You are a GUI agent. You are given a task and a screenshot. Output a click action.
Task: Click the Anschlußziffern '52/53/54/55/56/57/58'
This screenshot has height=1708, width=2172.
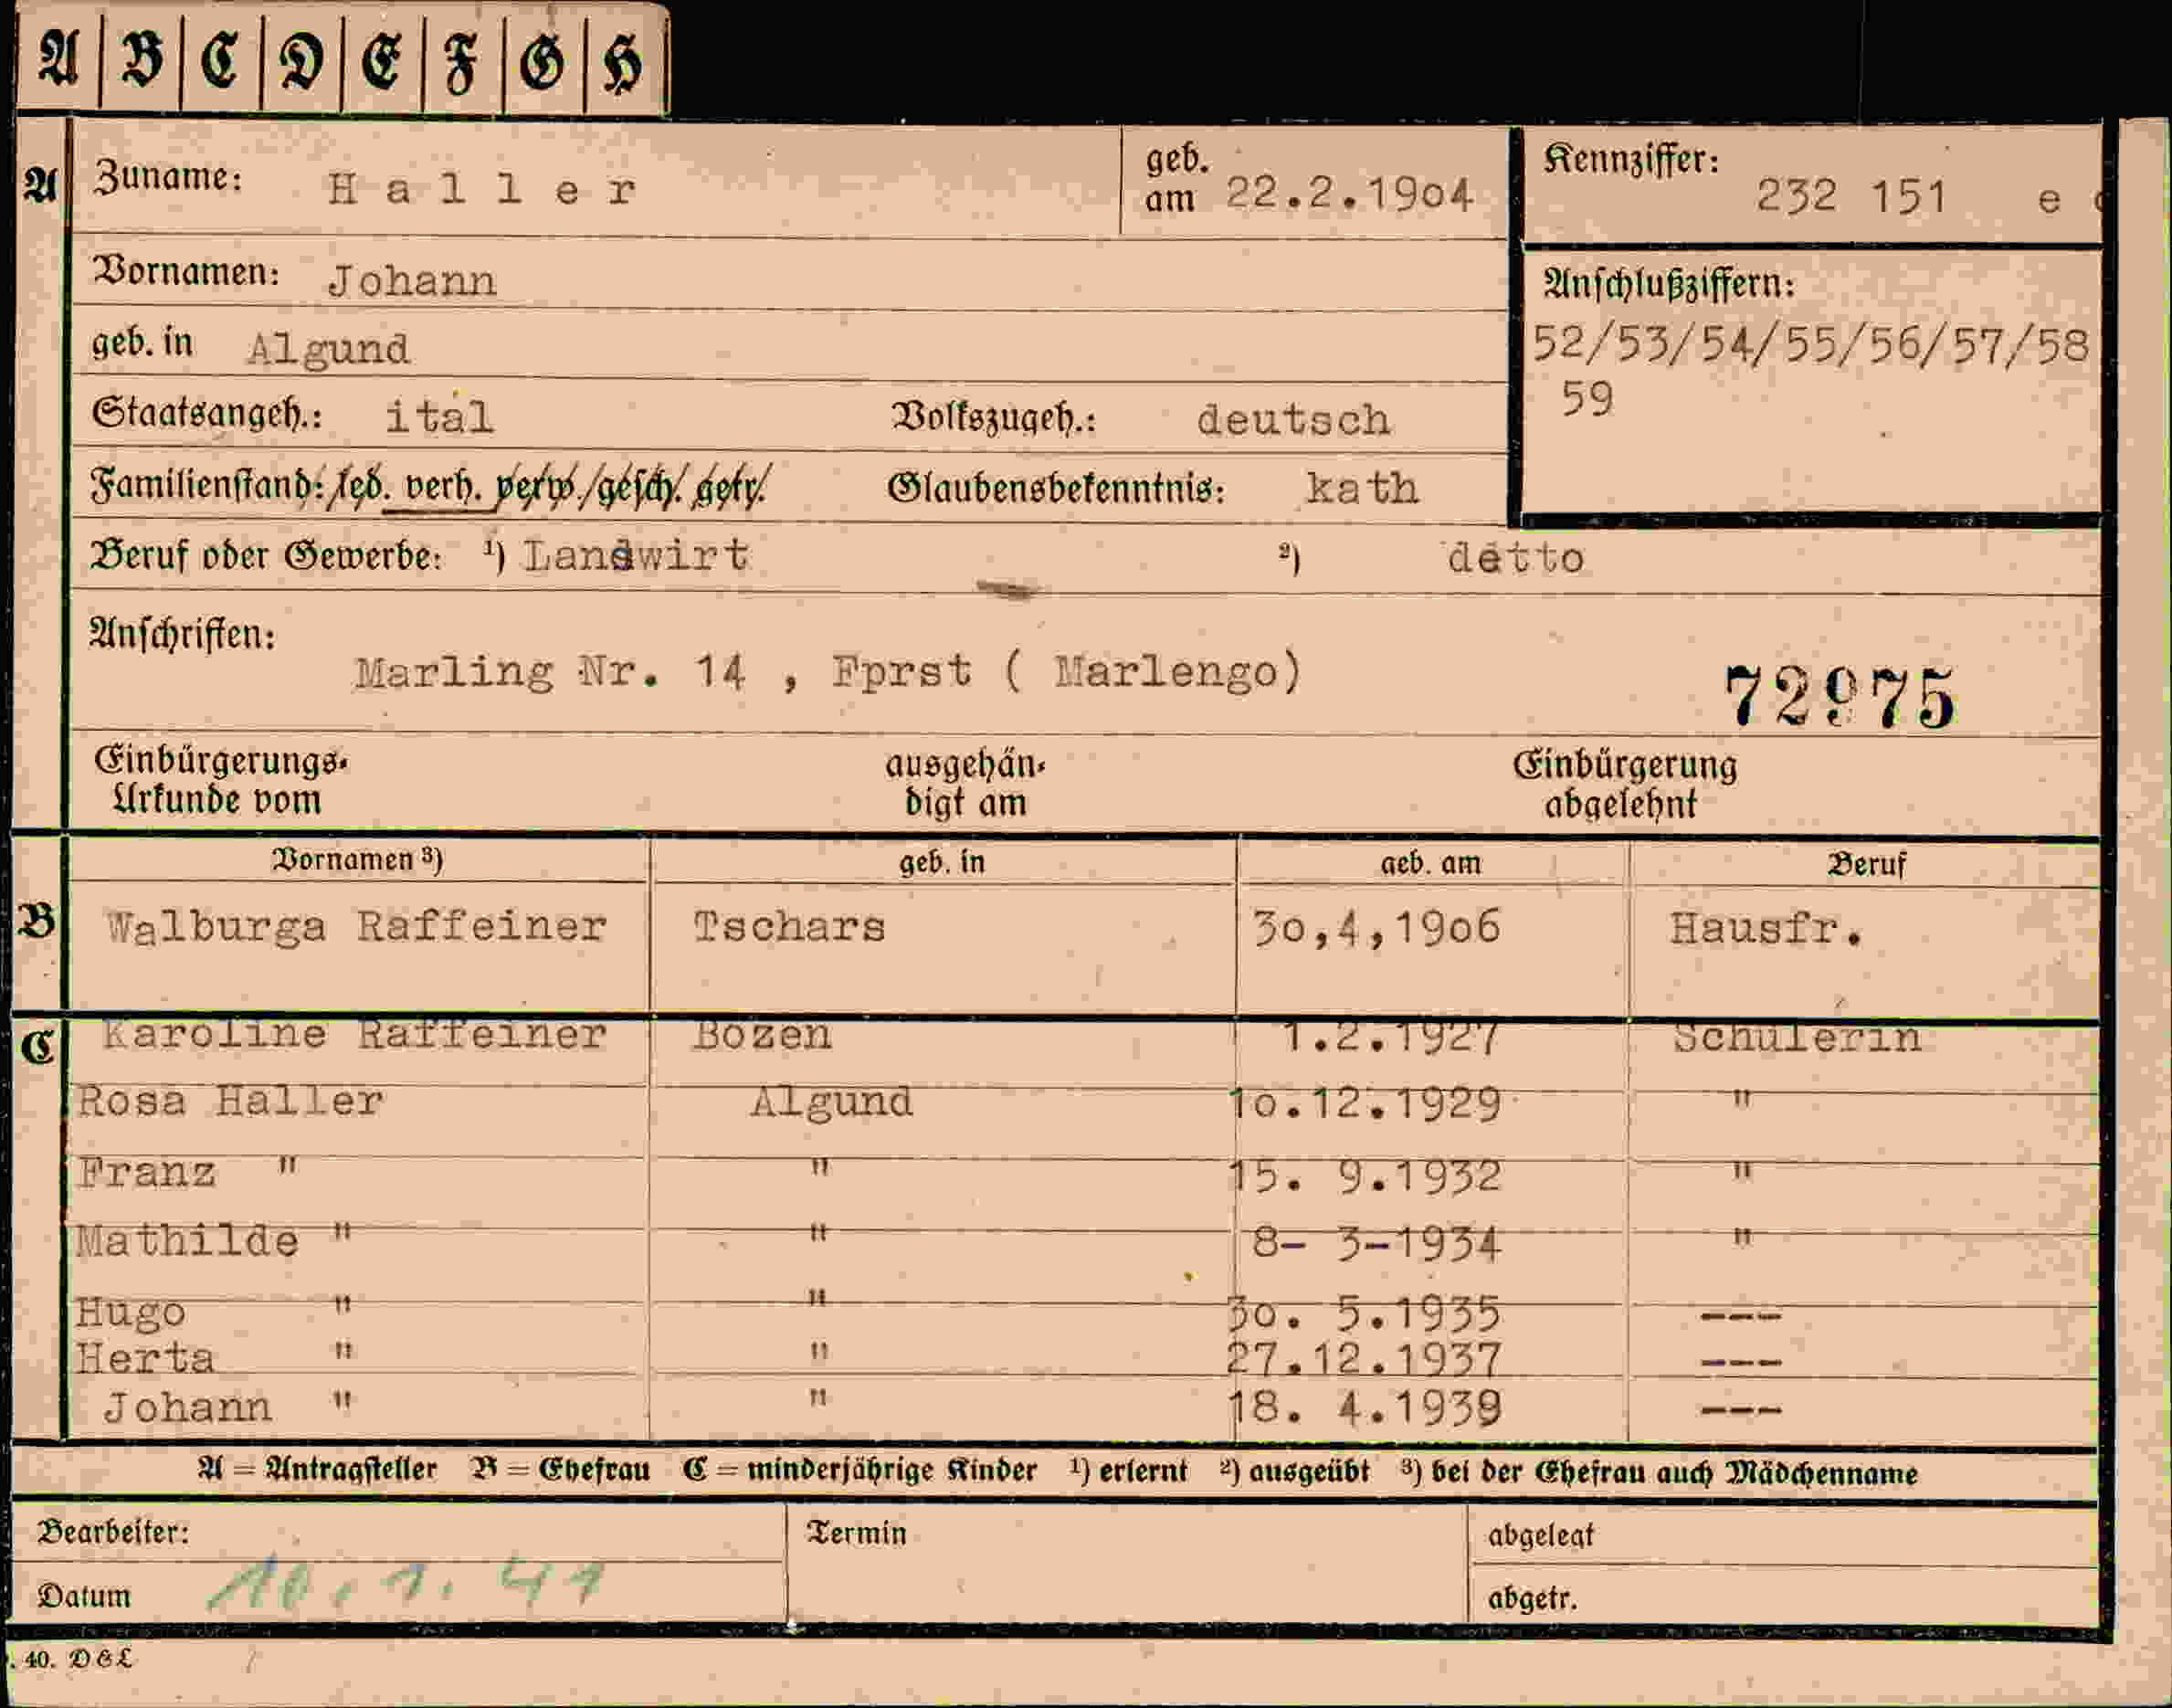pos(1811,345)
